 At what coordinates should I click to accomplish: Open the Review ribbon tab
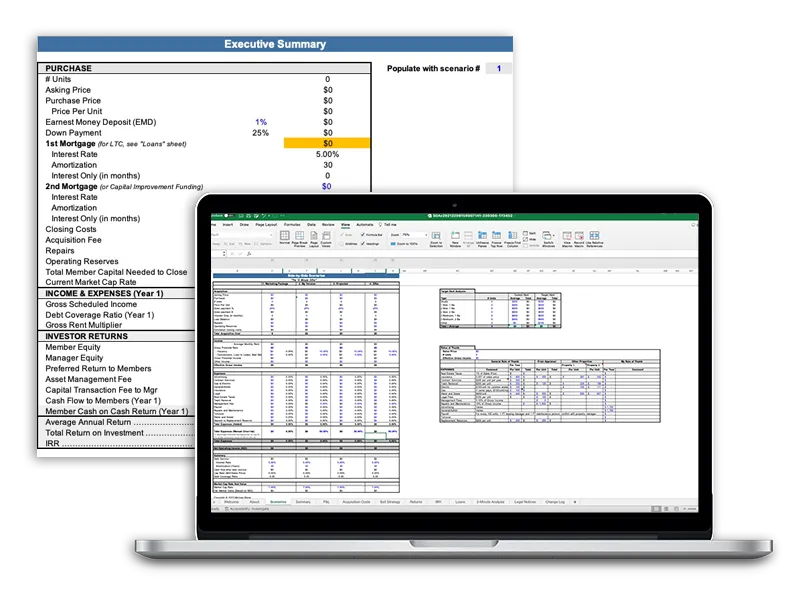coord(328,225)
